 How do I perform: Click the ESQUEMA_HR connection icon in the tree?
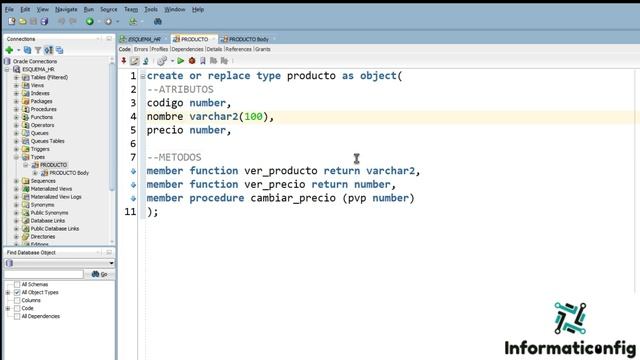[x=17, y=69]
